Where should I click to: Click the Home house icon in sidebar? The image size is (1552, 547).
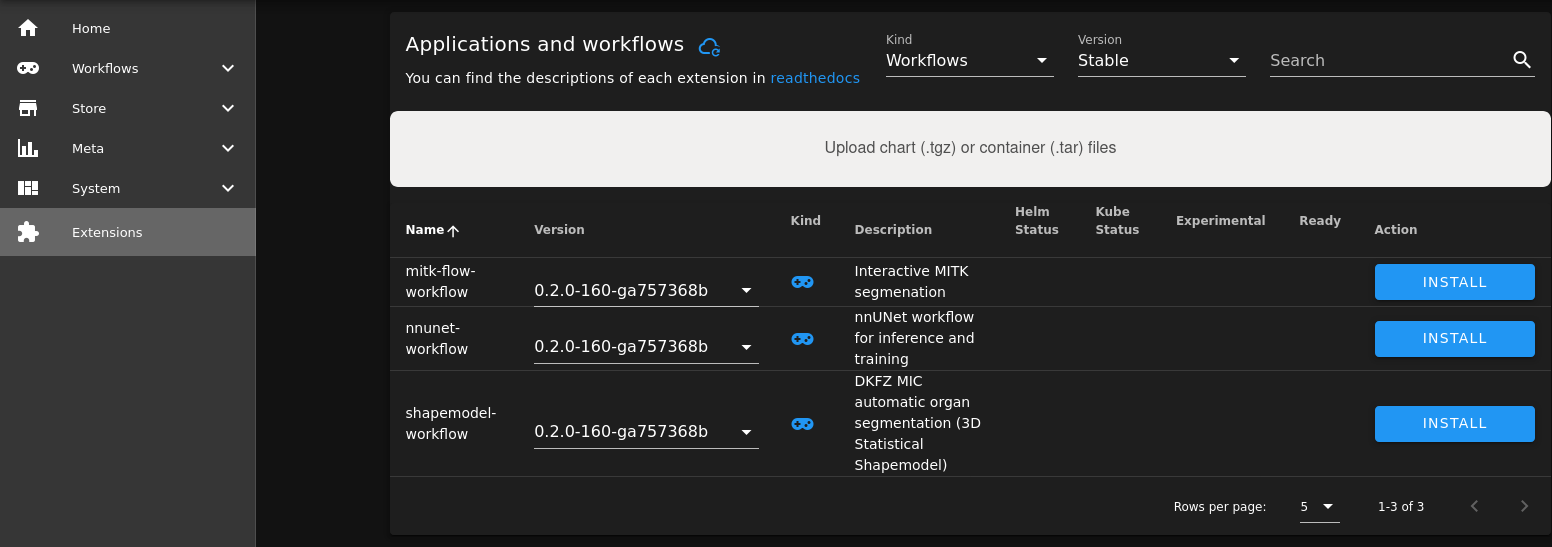tap(28, 28)
